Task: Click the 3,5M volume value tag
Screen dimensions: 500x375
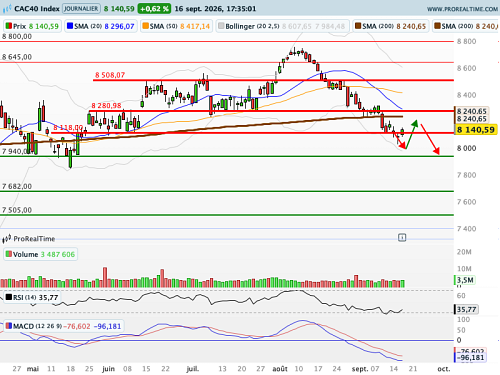Action: [465, 280]
